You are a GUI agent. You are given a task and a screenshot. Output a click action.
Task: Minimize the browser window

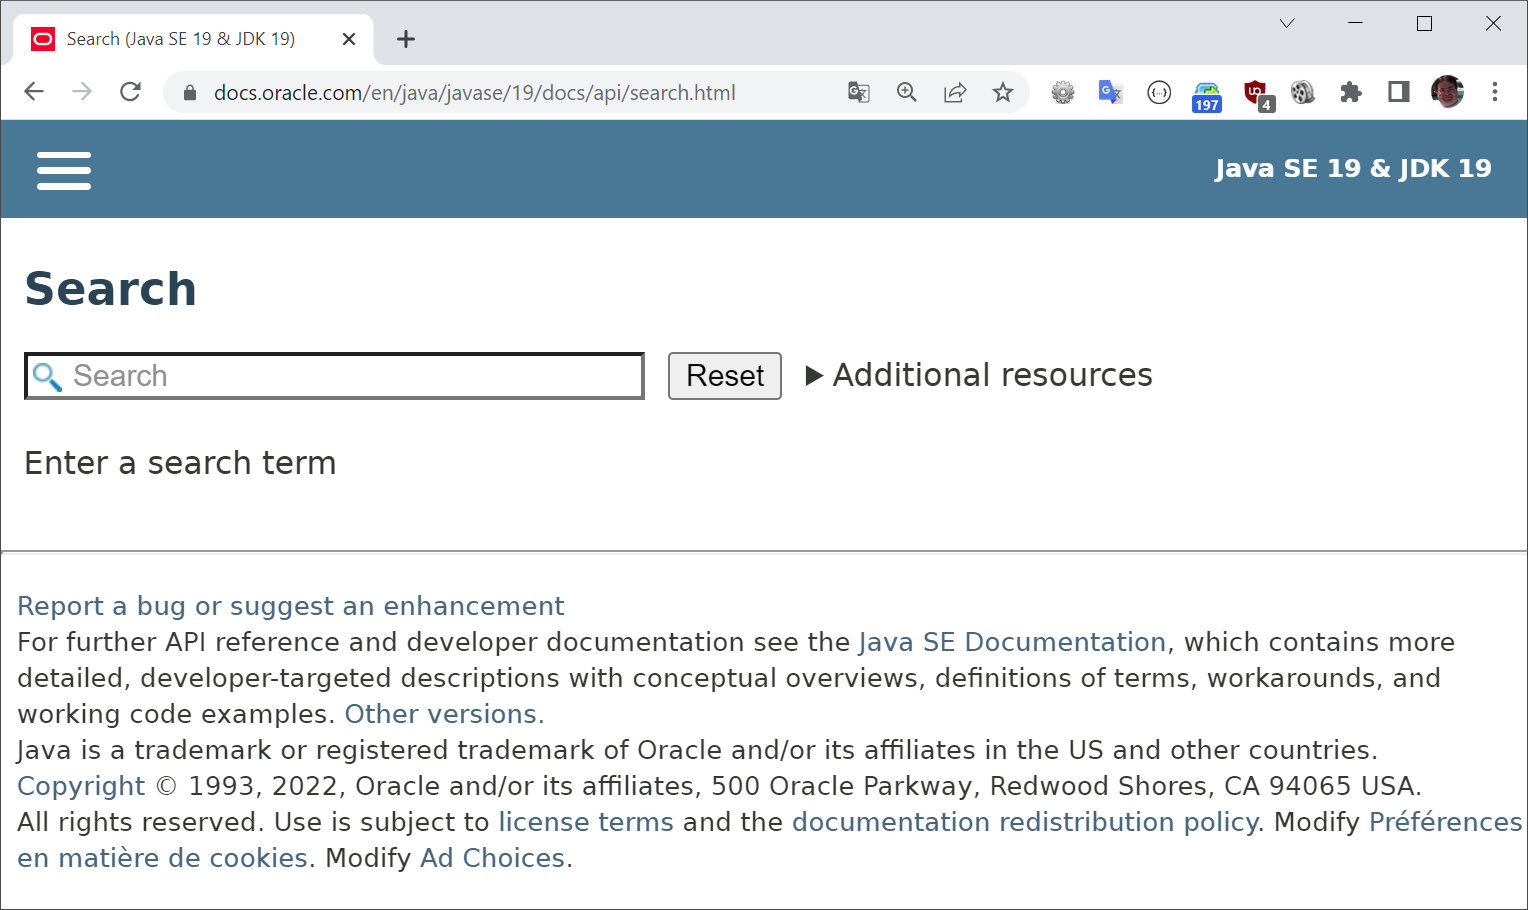pos(1356,23)
